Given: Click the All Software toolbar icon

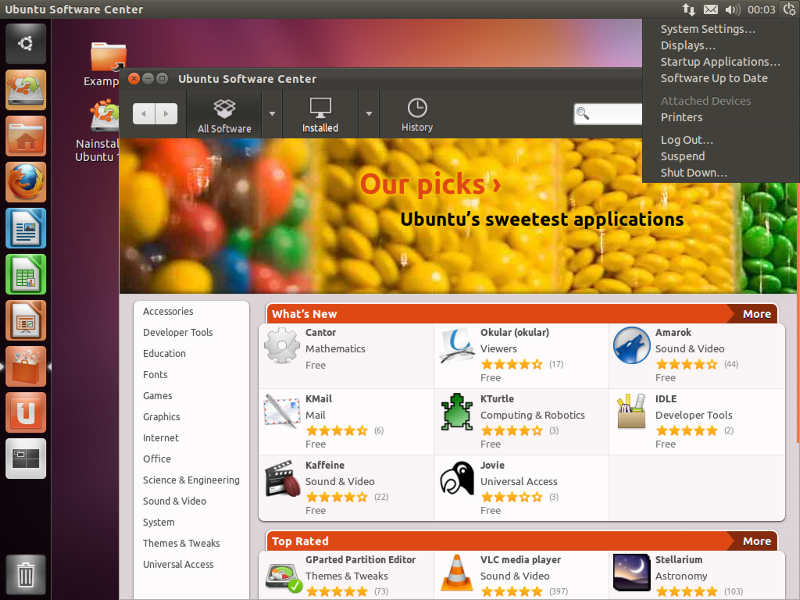Looking at the screenshot, I should coord(224,115).
